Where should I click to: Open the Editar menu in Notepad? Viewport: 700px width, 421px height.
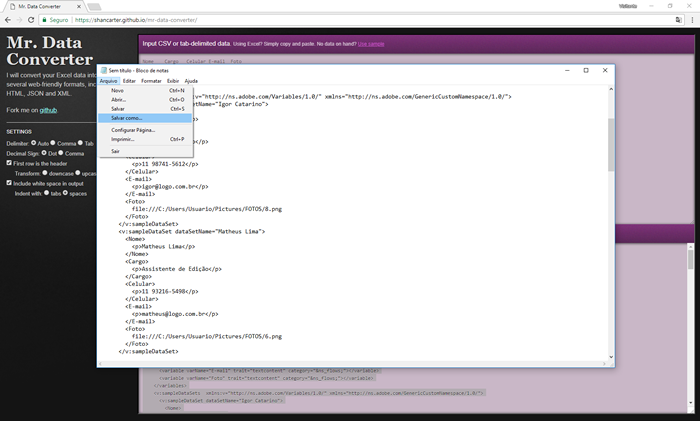129,81
